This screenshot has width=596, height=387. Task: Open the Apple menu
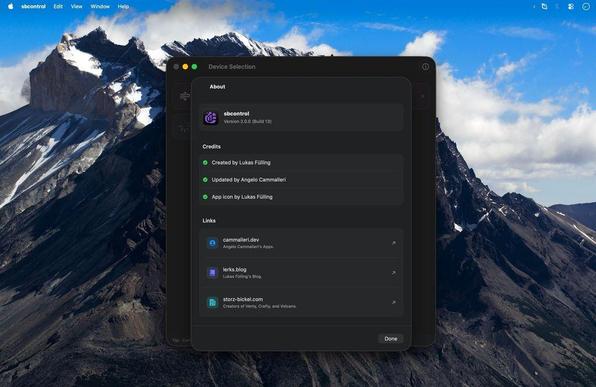(x=10, y=6)
